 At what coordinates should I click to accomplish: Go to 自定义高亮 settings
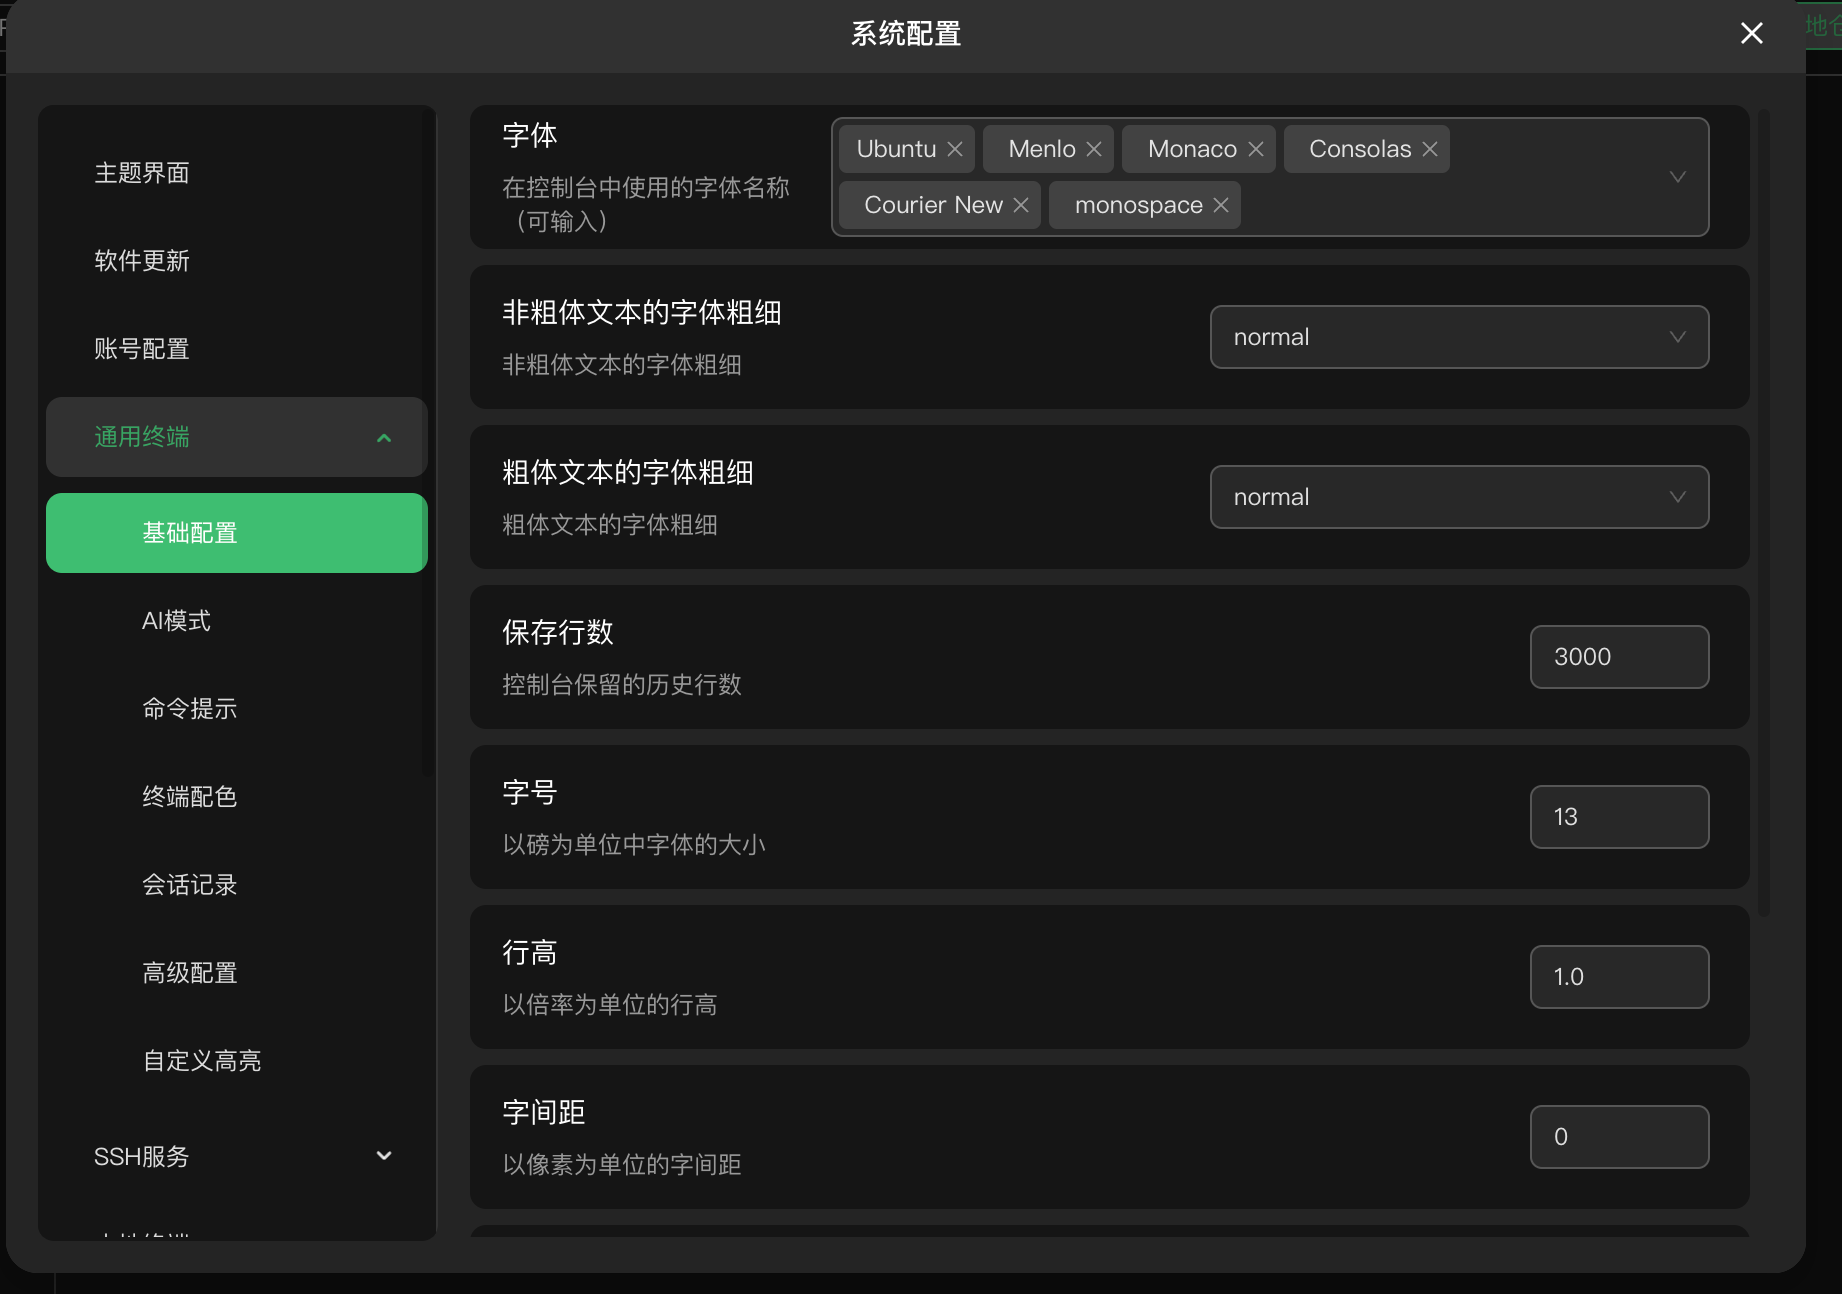201,1060
